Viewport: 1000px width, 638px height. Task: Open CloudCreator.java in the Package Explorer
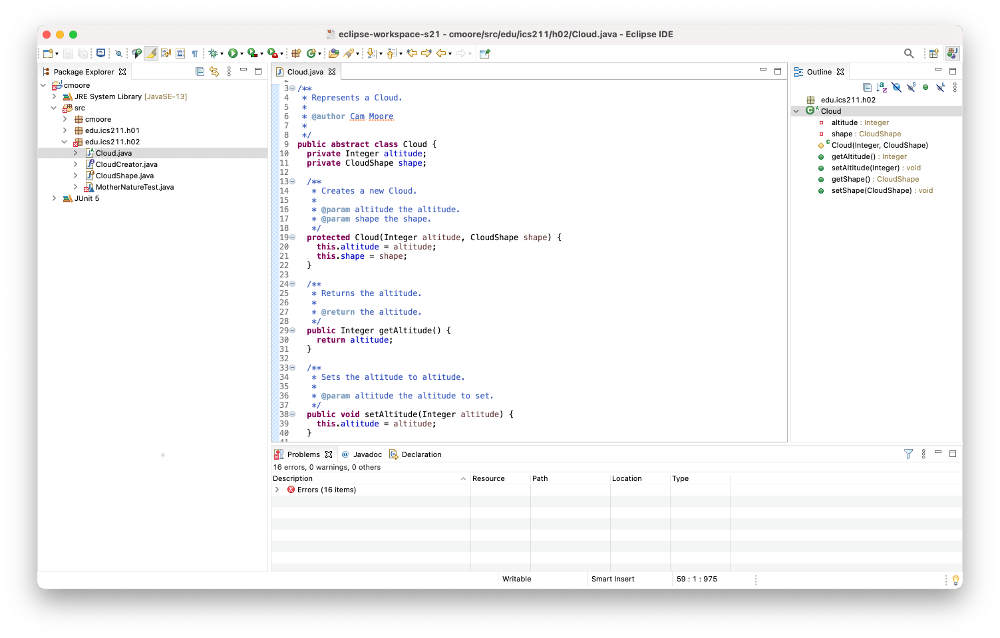(126, 164)
